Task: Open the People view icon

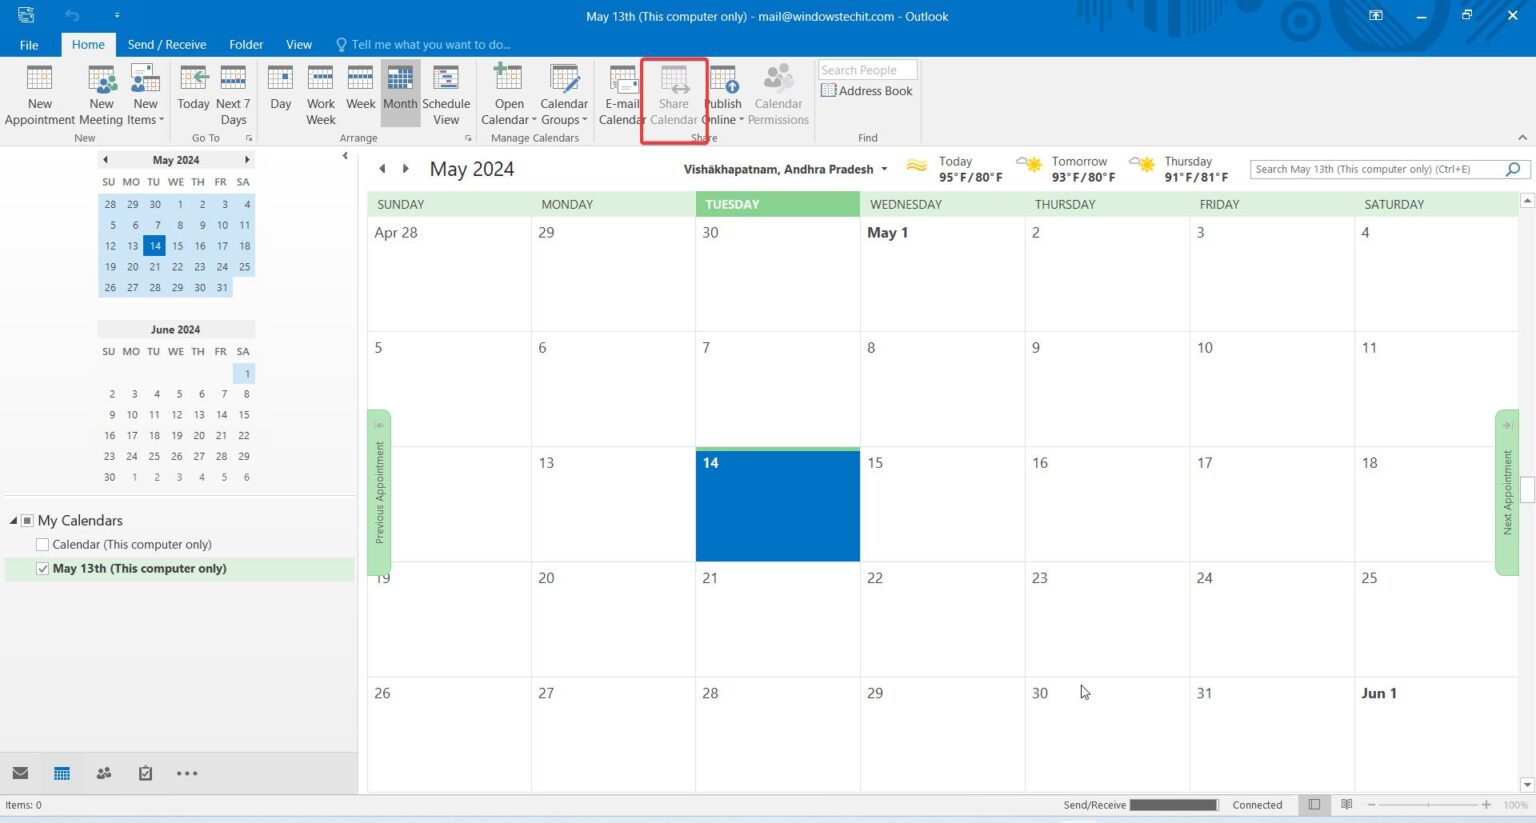Action: pos(103,772)
